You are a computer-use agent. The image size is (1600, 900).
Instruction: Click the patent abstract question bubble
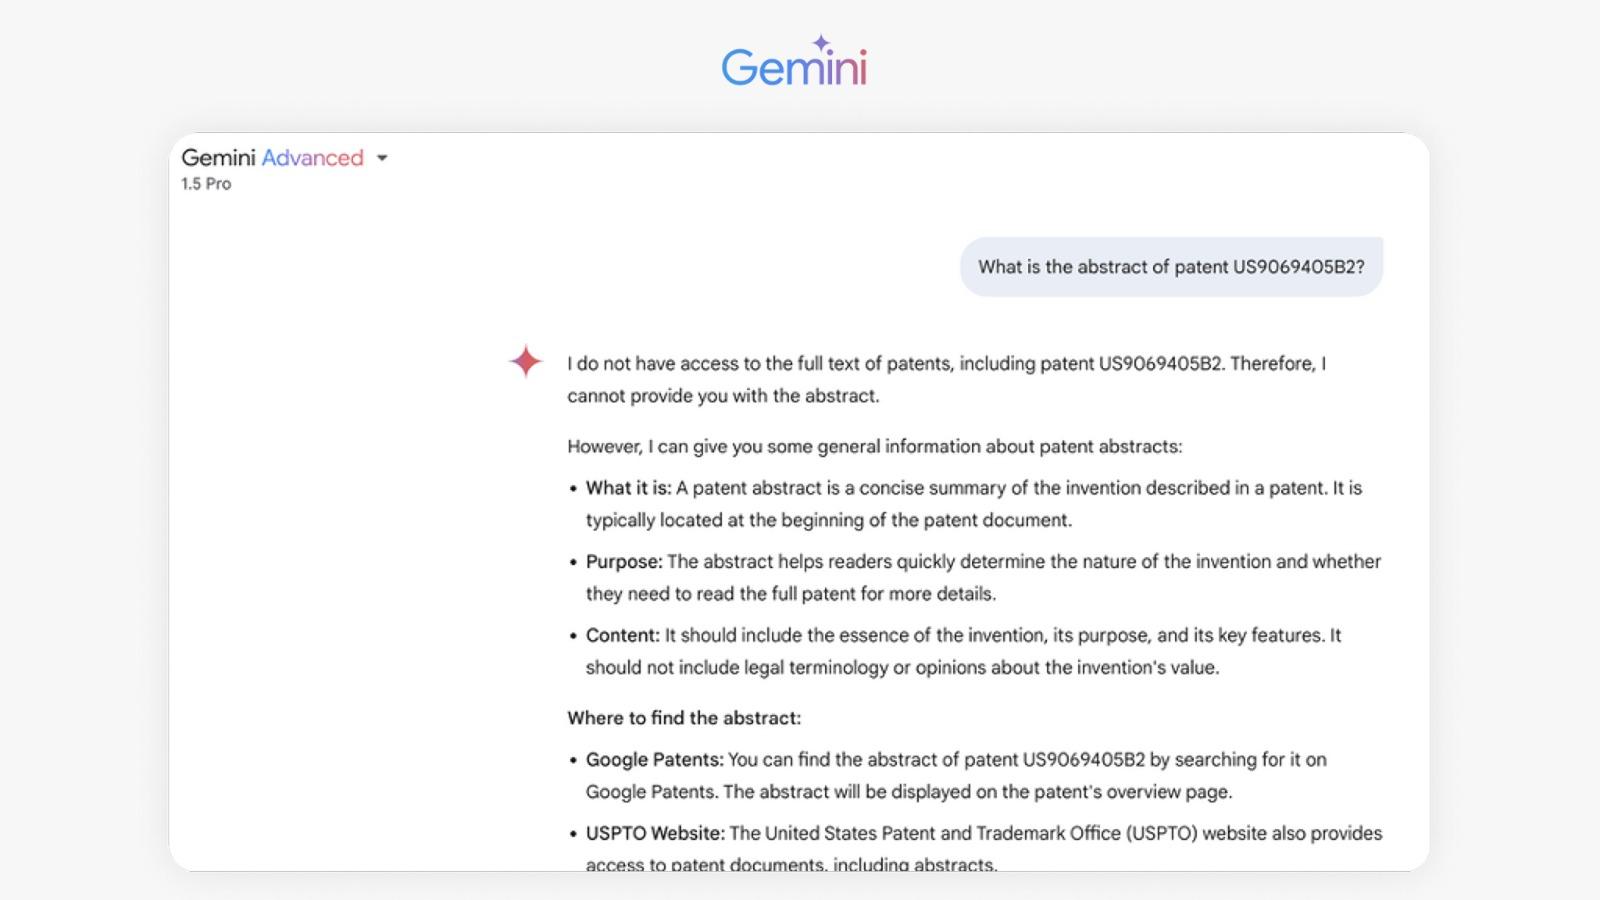click(x=1171, y=267)
